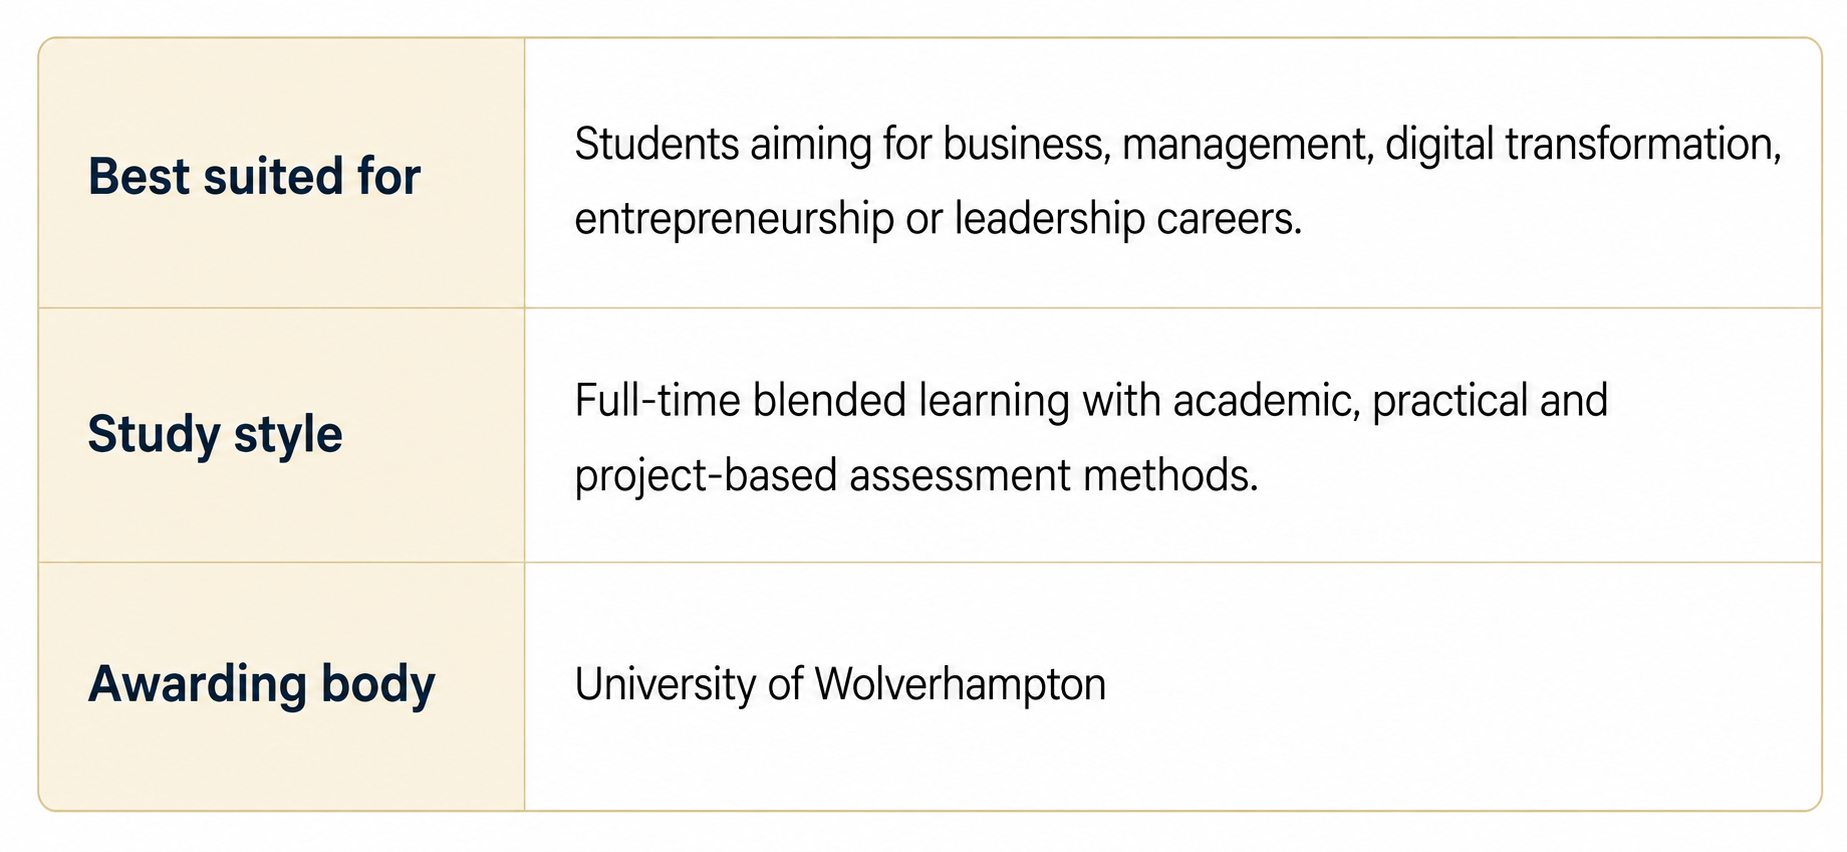1847x852 pixels.
Task: Click the 'Best suited for' row heading
Action: [x=254, y=176]
